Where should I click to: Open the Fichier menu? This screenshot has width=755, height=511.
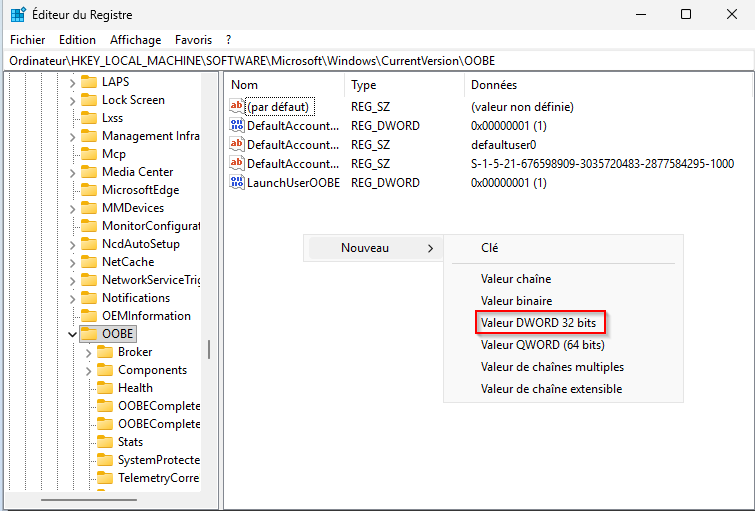tap(28, 40)
